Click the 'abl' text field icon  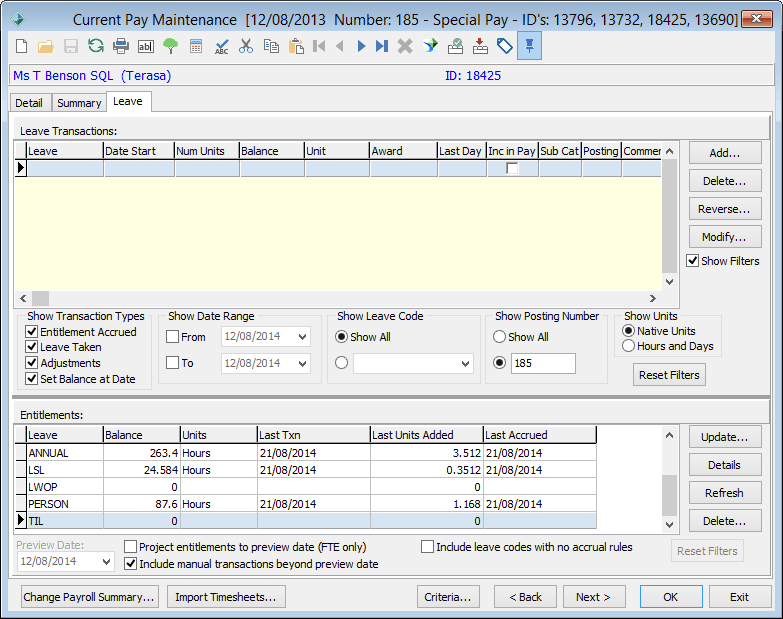145,46
